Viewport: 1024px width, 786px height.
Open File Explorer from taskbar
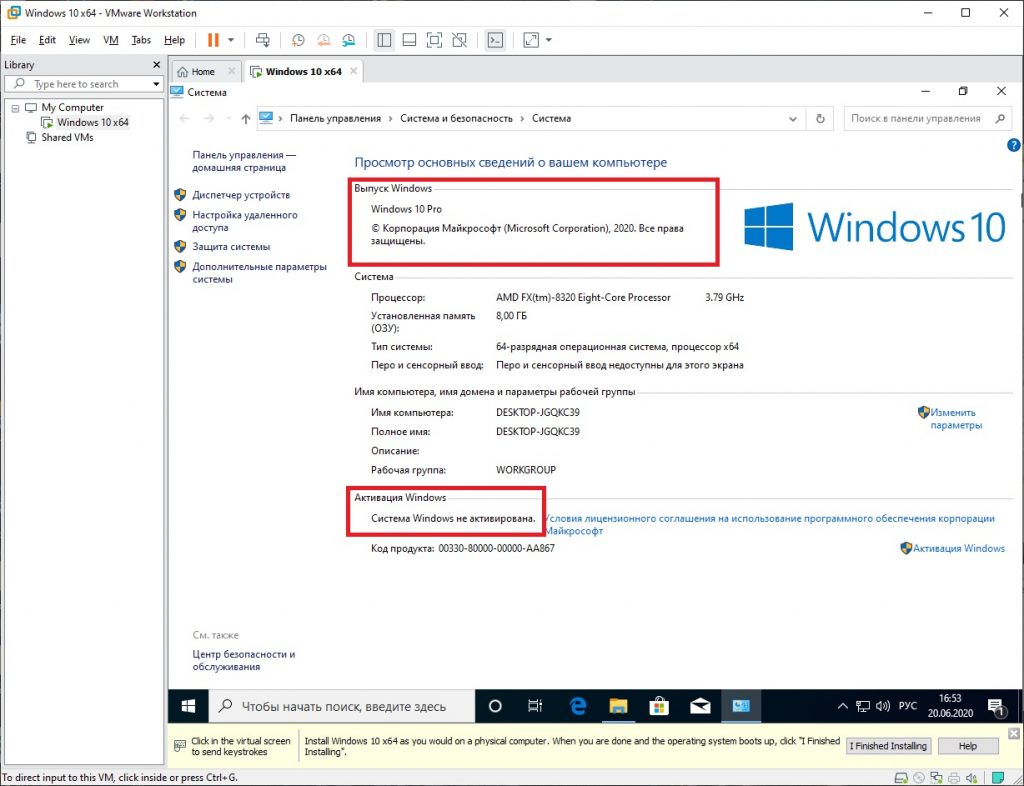(x=618, y=706)
